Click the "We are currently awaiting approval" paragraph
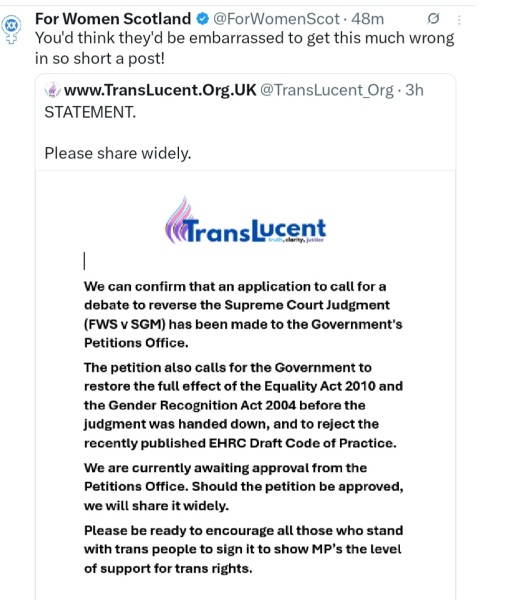520x600 pixels. pos(244,487)
